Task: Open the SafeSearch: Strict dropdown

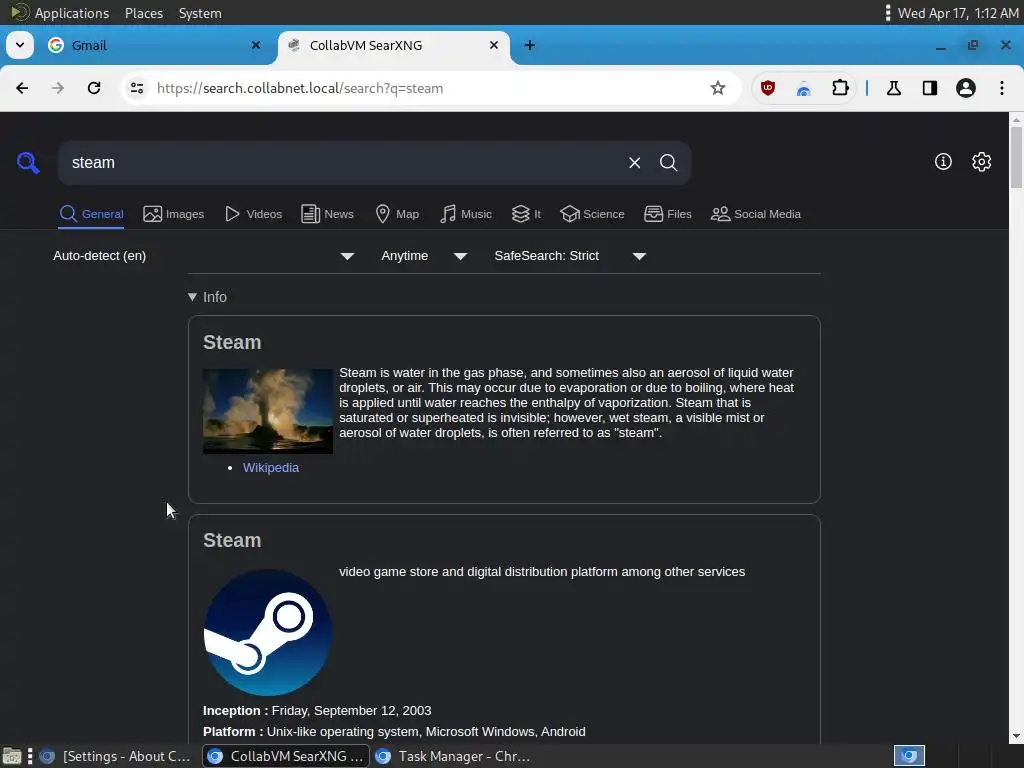Action: 569,256
